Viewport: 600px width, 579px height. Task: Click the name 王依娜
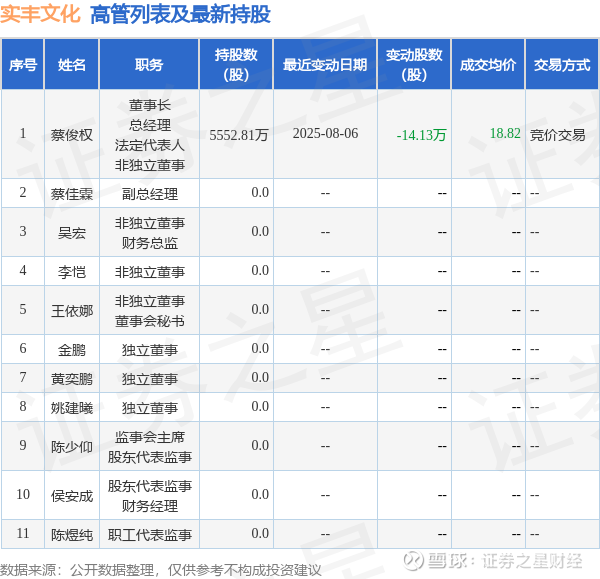click(72, 311)
